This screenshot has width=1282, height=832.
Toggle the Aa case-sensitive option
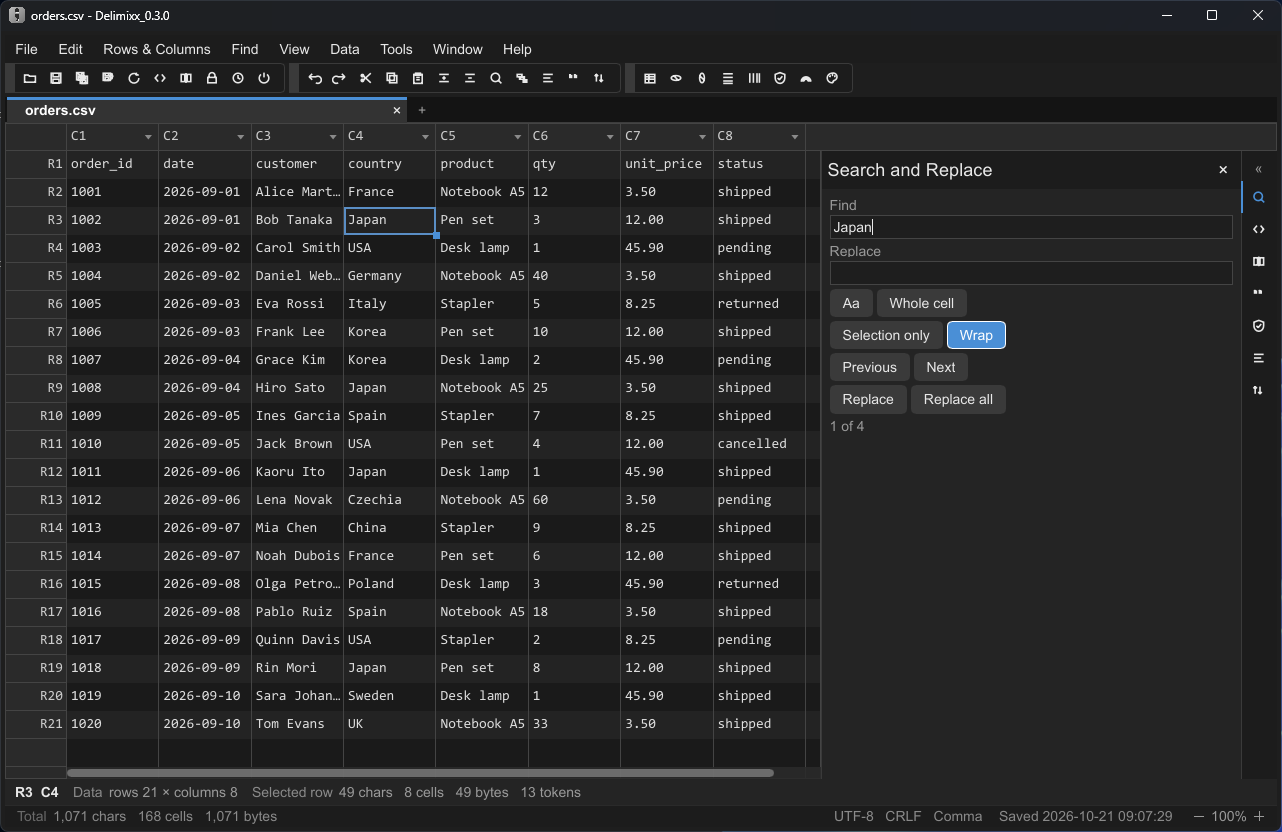coord(851,303)
